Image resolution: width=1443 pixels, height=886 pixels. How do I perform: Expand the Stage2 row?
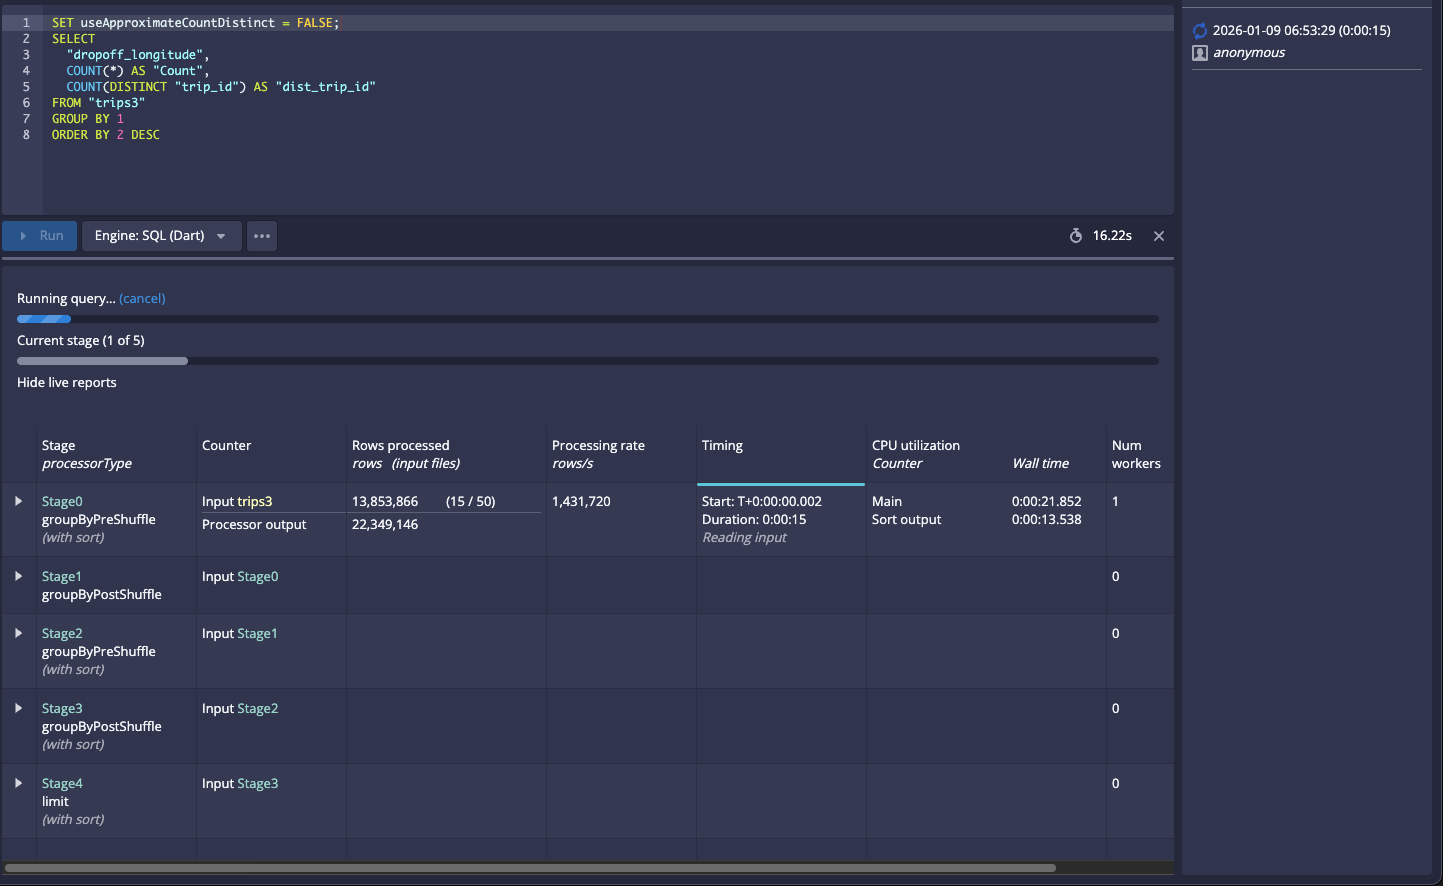(18, 633)
